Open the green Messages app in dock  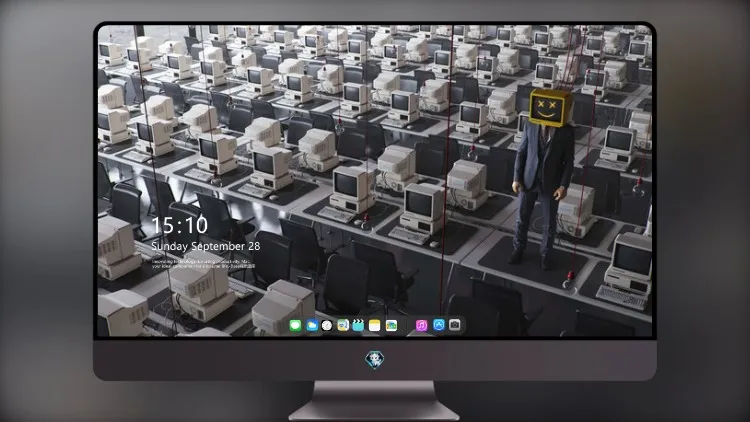pos(296,325)
